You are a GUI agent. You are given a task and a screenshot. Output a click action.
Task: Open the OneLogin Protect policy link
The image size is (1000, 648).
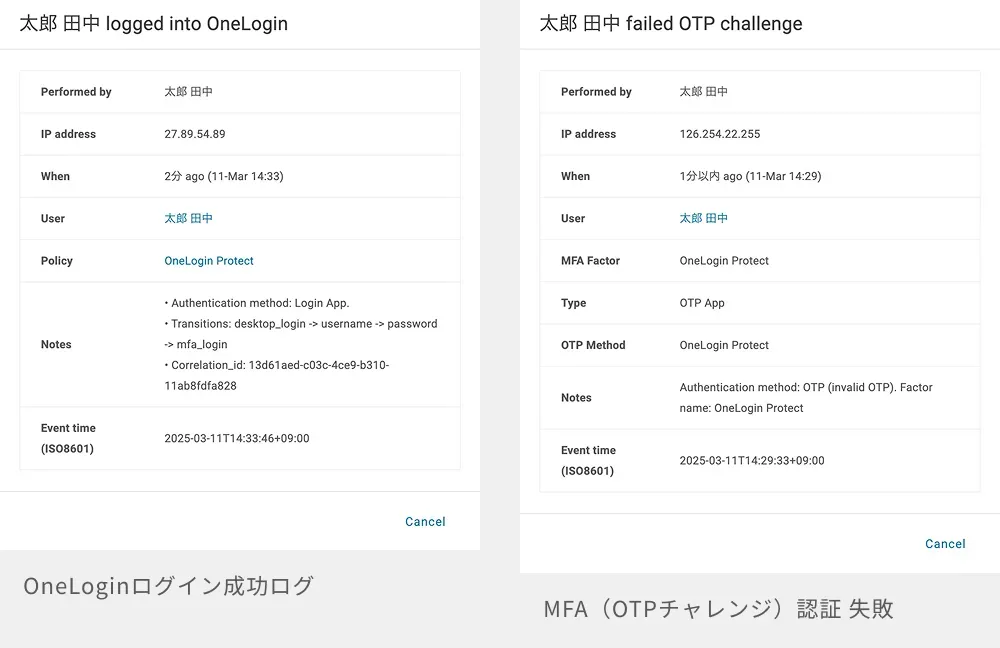(x=209, y=261)
